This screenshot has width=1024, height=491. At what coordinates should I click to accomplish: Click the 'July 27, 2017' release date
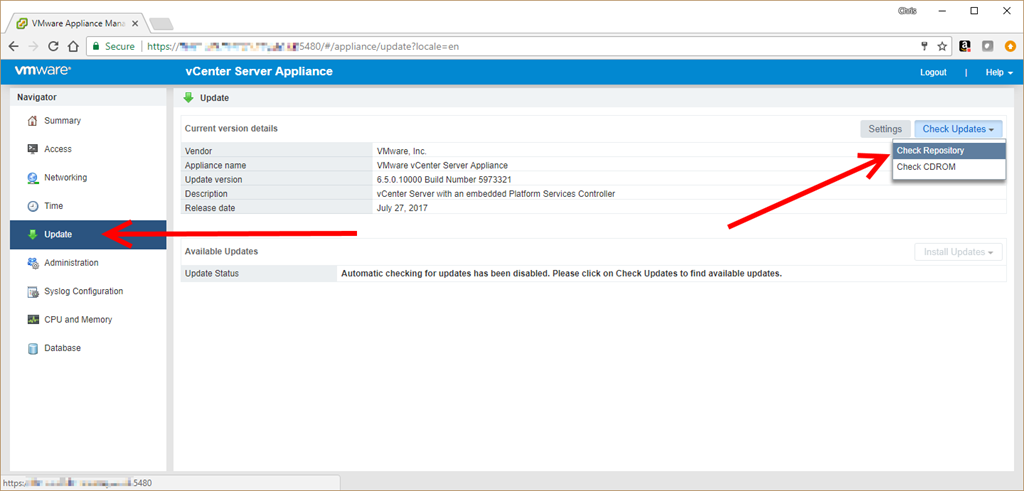(x=402, y=208)
